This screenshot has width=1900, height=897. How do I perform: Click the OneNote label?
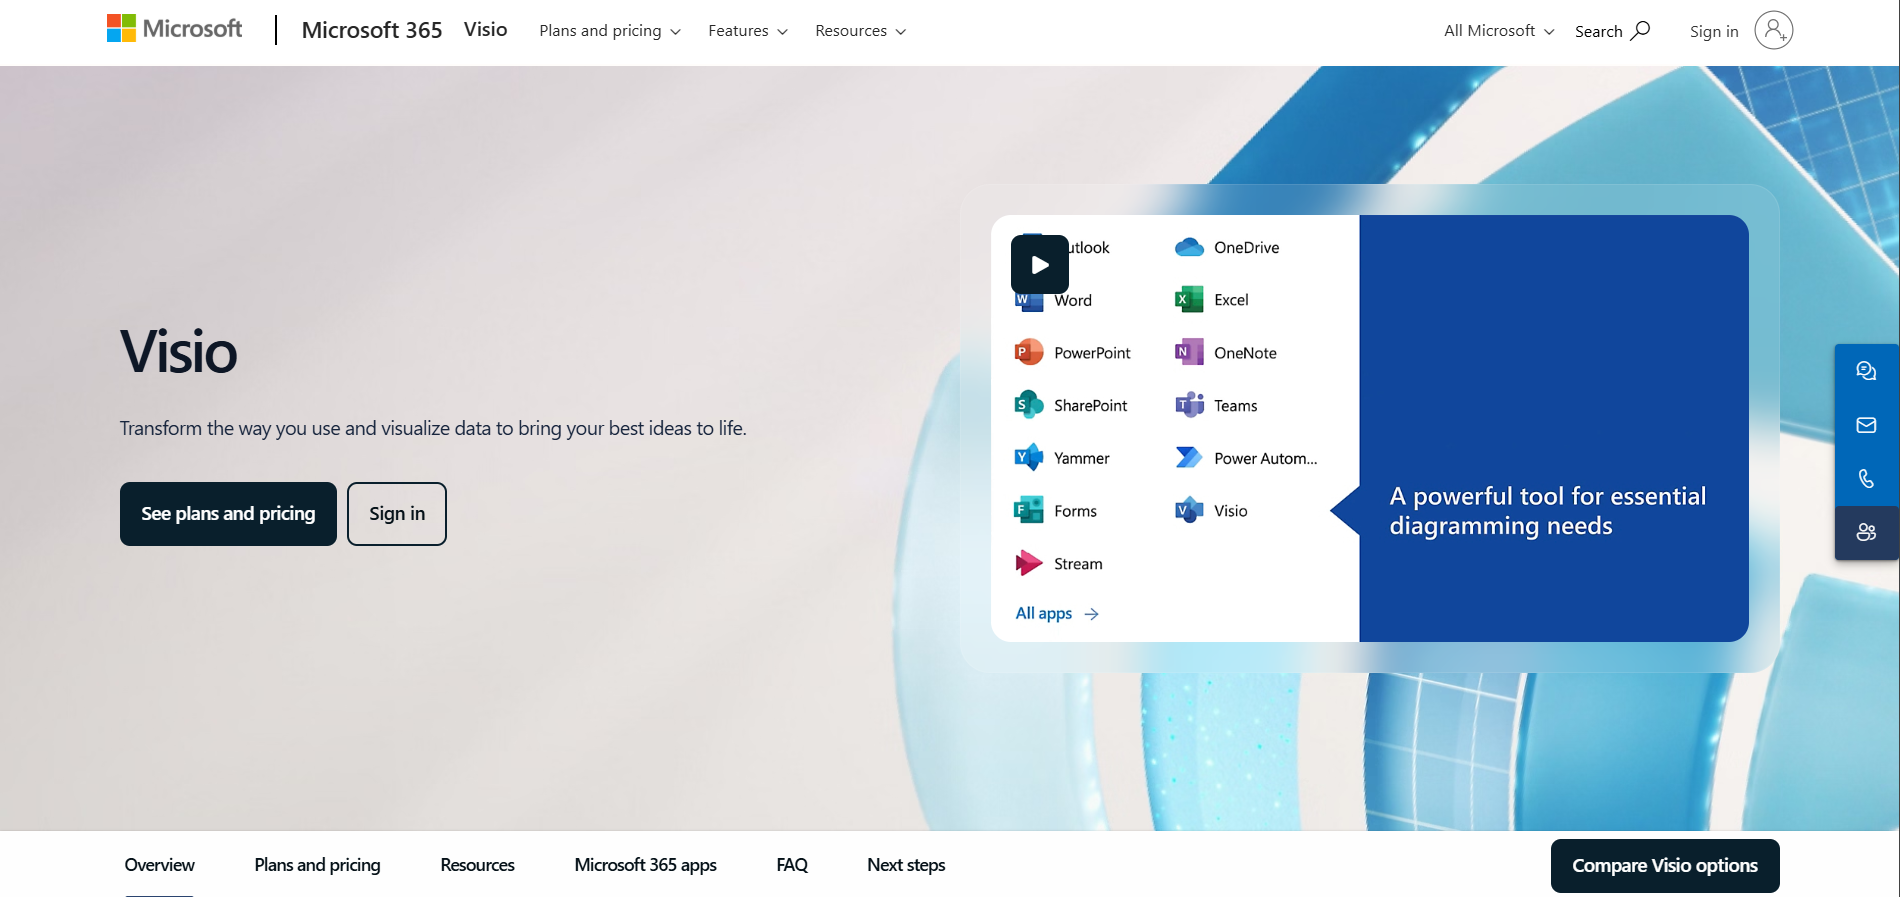click(1245, 353)
